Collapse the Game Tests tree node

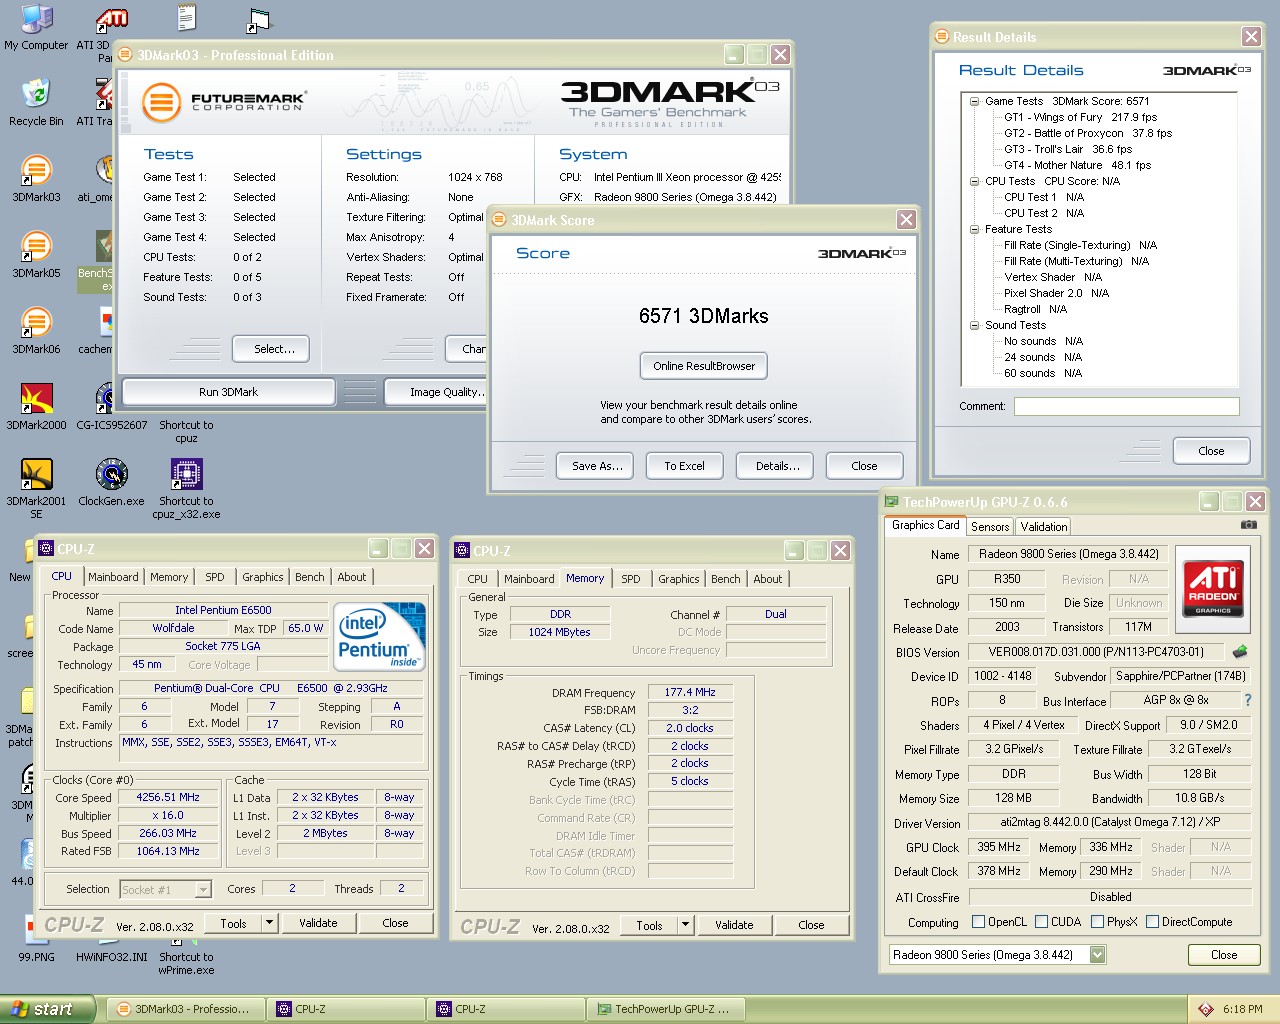974,101
